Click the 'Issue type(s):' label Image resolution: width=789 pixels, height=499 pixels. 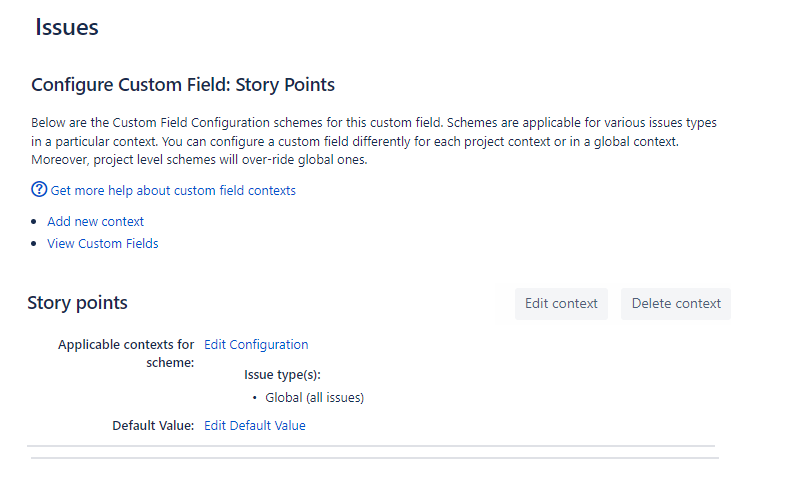282,375
